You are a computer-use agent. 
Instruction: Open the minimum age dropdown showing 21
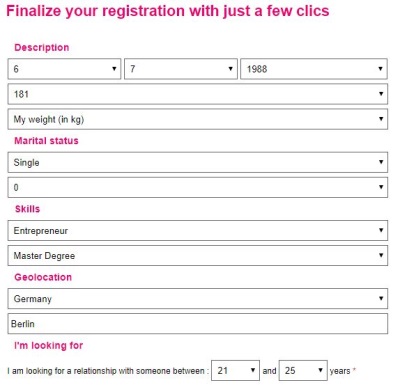click(x=235, y=370)
